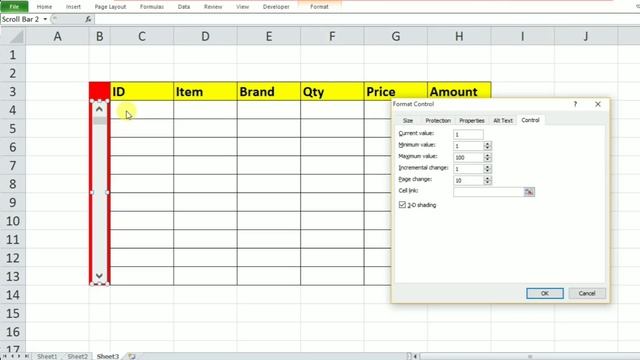The width and height of the screenshot is (640, 360).
Task: Toggle the 3-D shading checkbox
Action: (402, 204)
